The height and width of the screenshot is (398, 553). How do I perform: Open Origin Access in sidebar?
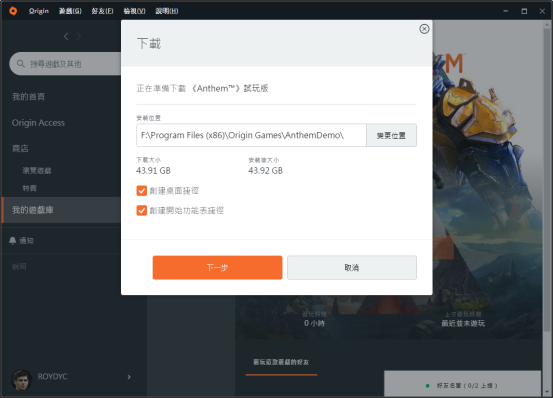38,123
